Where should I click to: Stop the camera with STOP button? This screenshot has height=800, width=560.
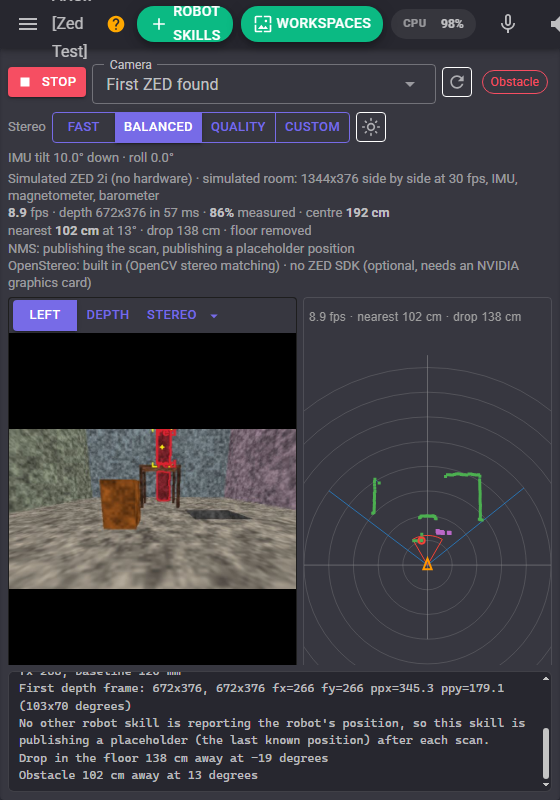click(x=47, y=82)
